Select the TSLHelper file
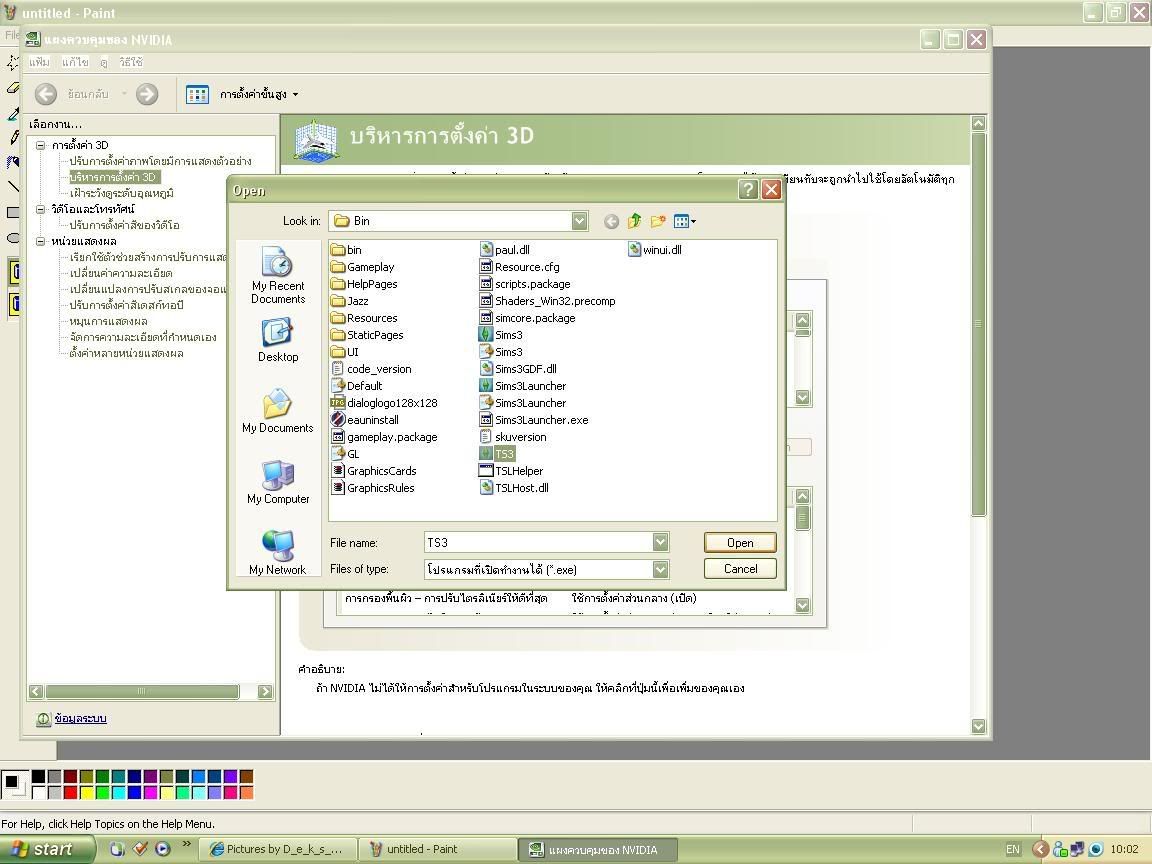Image resolution: width=1152 pixels, height=864 pixels. (x=511, y=471)
